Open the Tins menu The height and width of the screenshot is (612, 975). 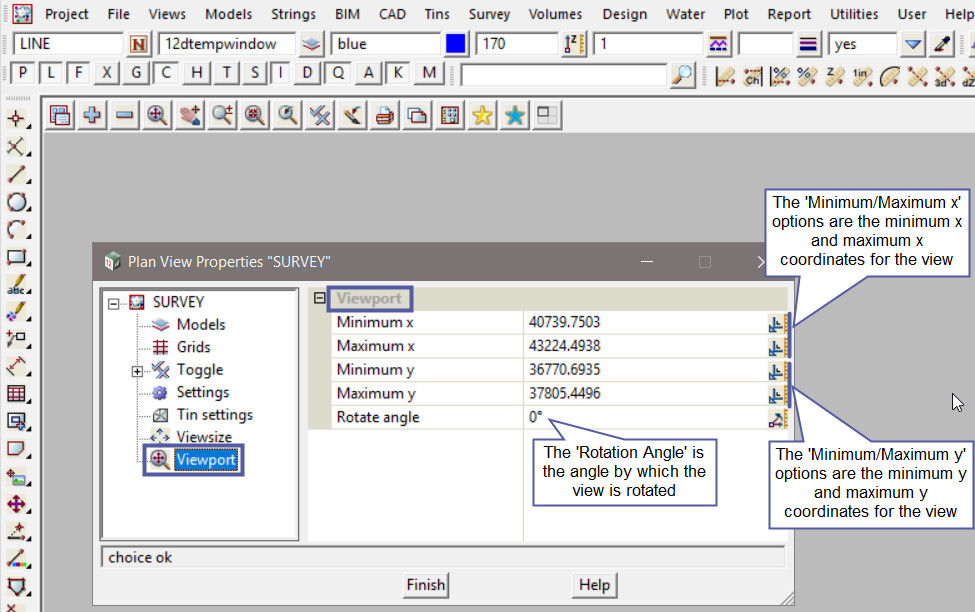click(435, 14)
